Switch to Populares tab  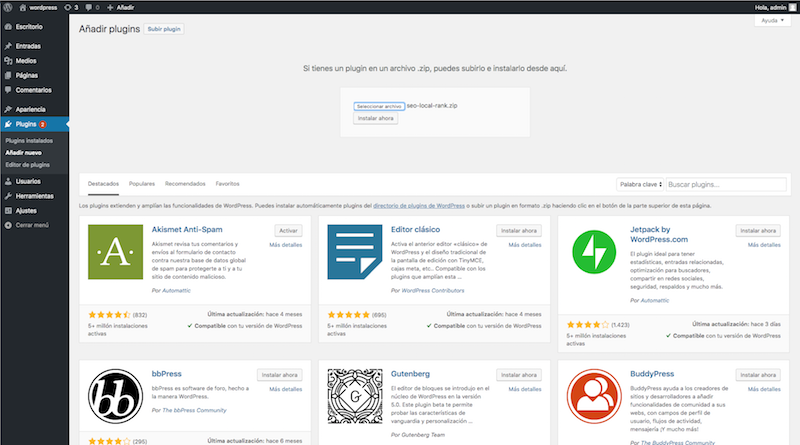tap(142, 184)
